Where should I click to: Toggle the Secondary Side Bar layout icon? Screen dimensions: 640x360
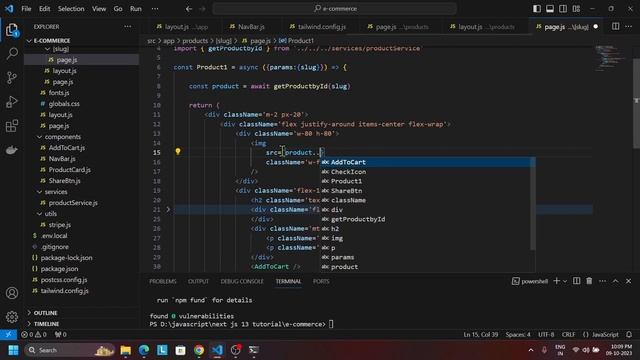pyautogui.click(x=563, y=9)
